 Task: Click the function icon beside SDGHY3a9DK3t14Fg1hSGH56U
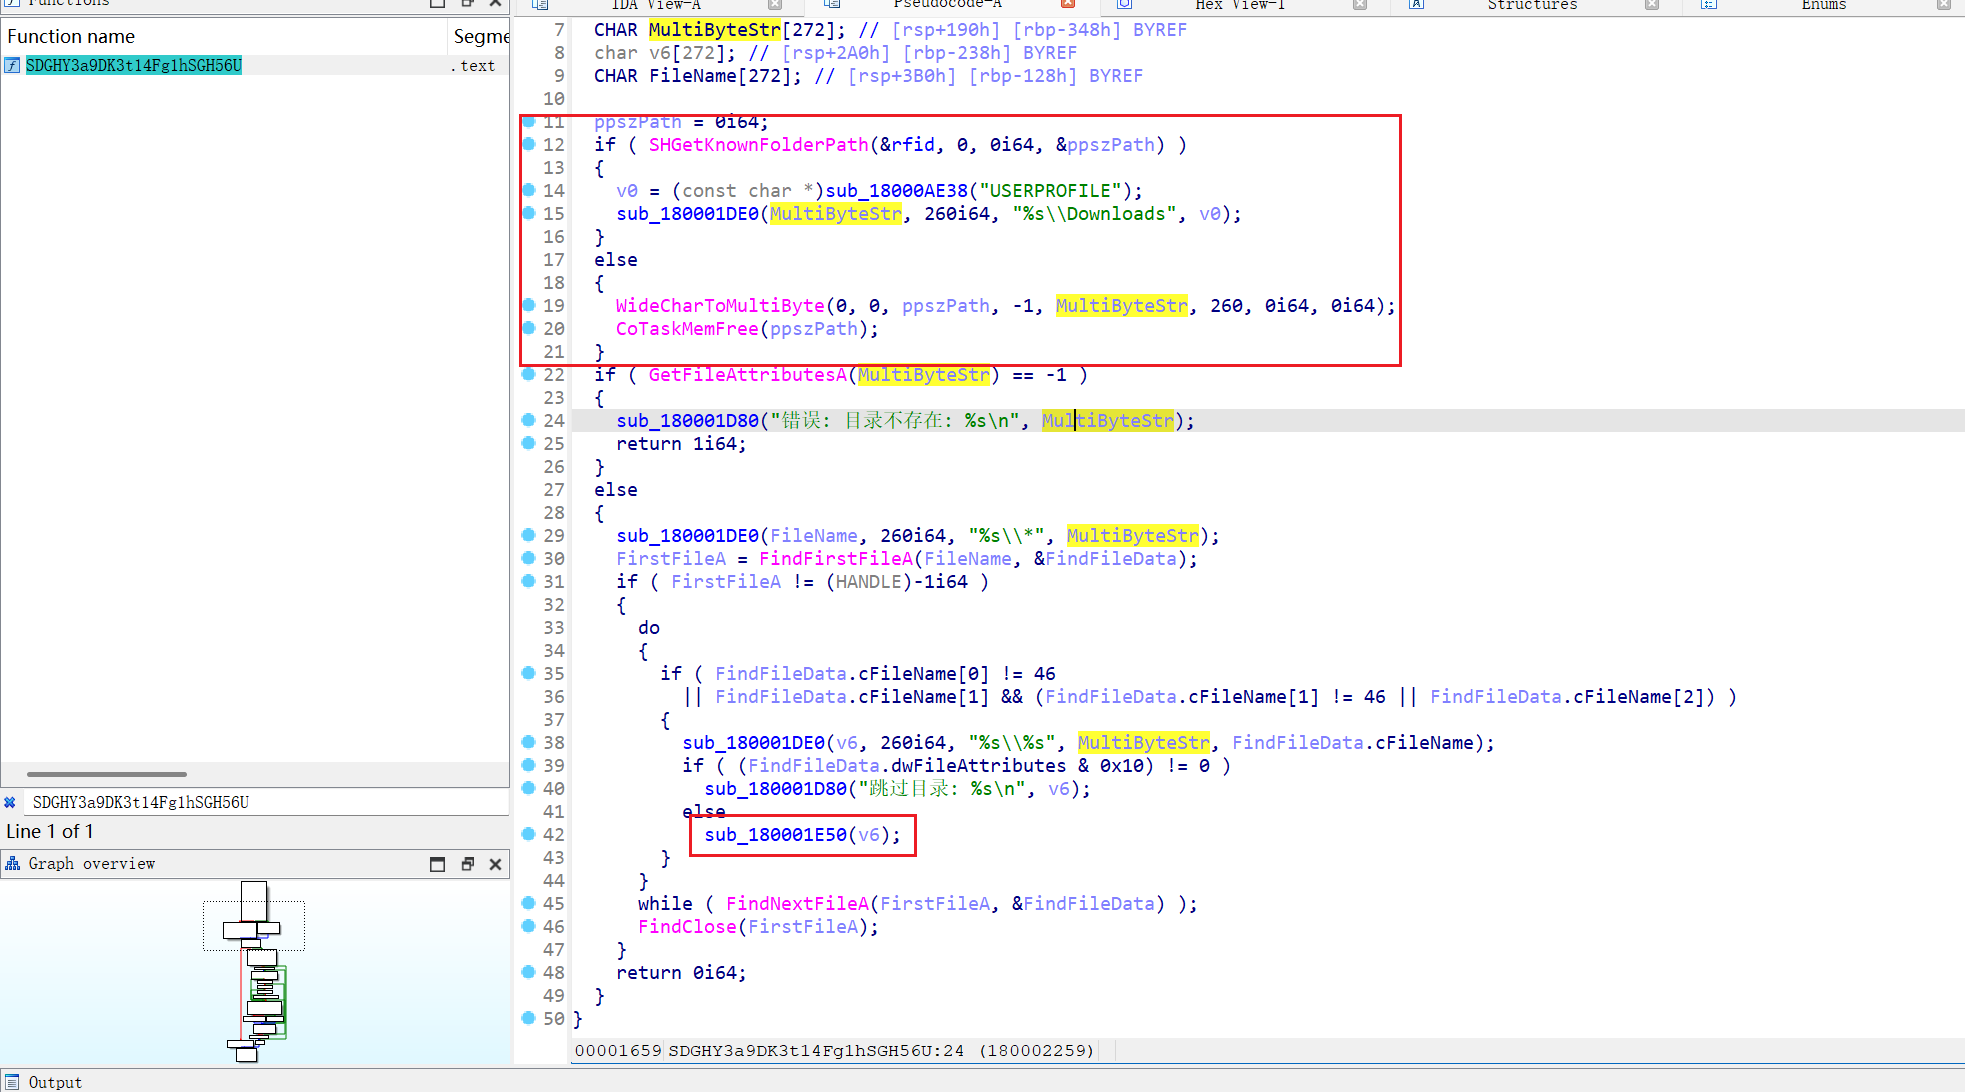point(12,66)
